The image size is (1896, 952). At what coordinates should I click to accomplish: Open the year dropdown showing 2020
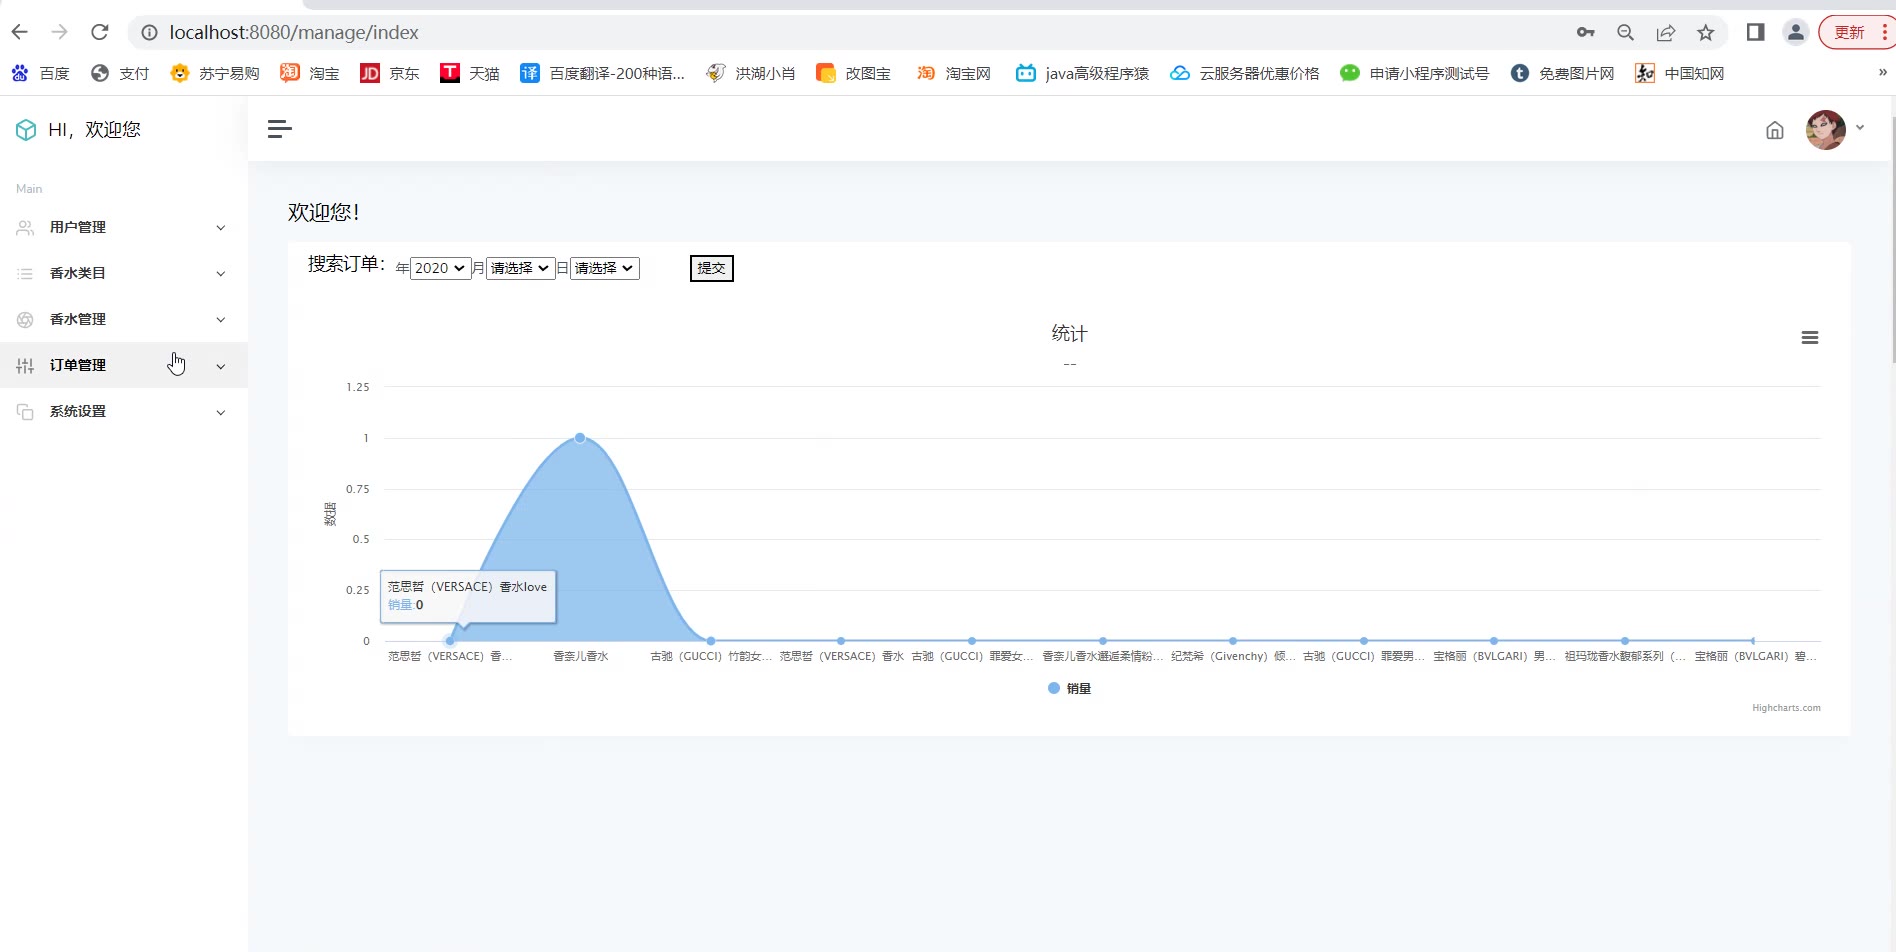tap(440, 268)
